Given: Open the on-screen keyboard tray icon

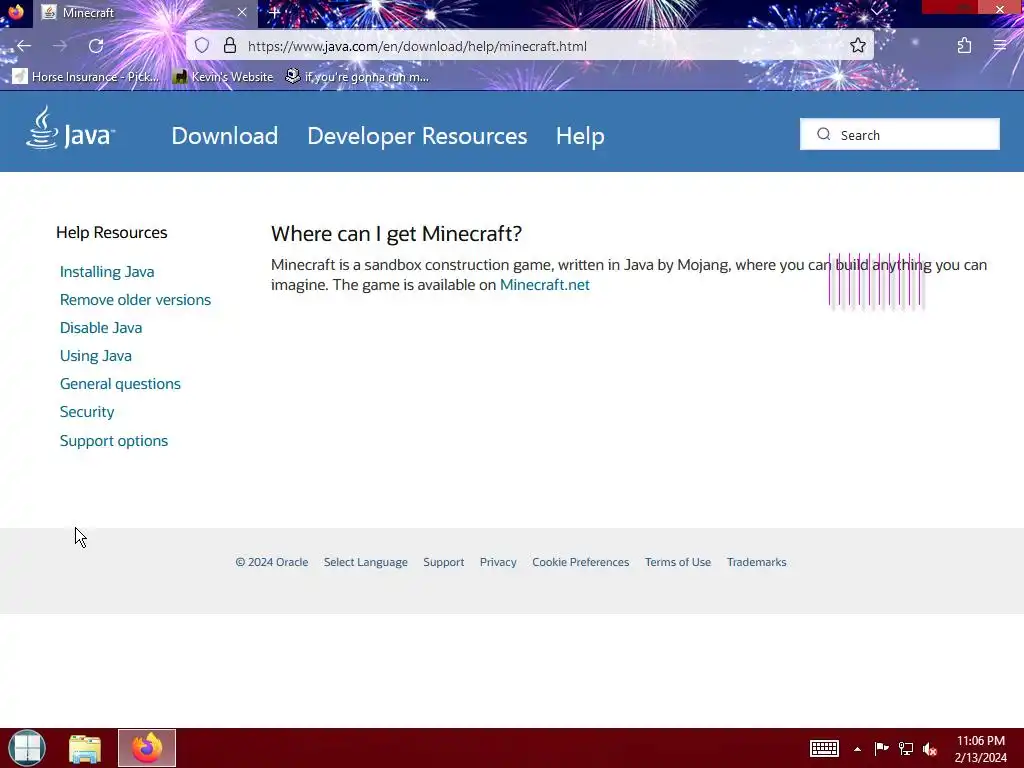Looking at the screenshot, I should point(824,748).
